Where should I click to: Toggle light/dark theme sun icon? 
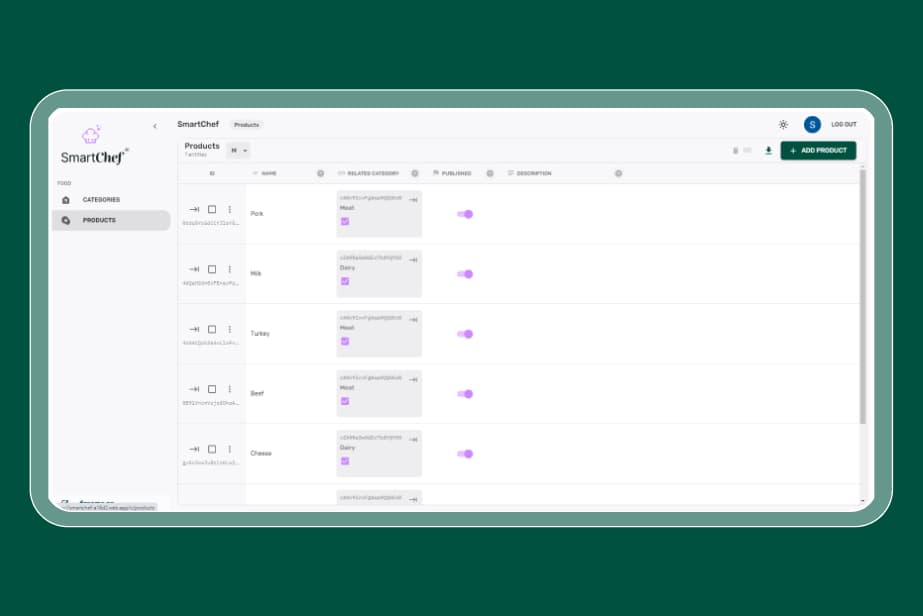(x=783, y=125)
